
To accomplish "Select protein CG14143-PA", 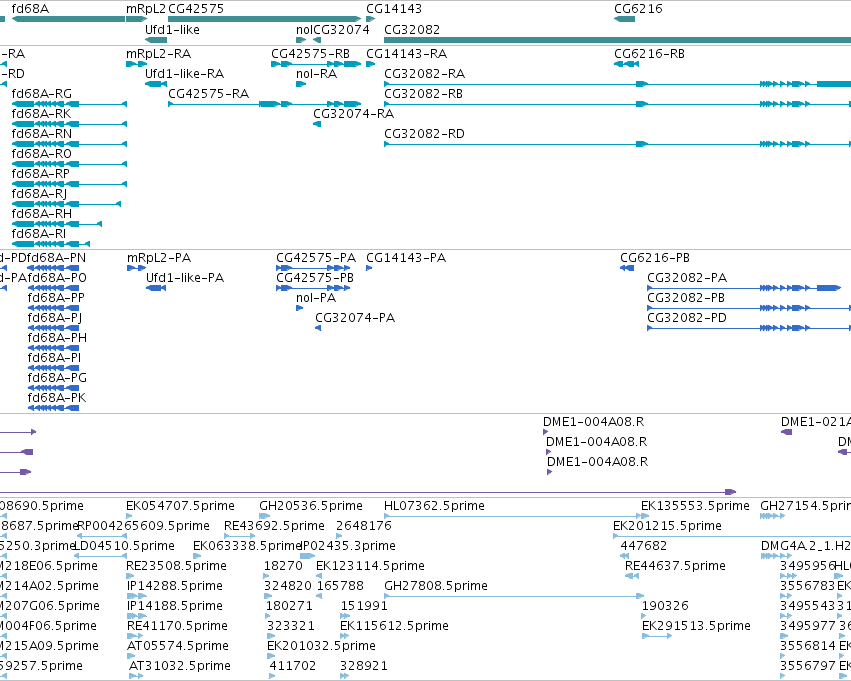I will tap(369, 268).
